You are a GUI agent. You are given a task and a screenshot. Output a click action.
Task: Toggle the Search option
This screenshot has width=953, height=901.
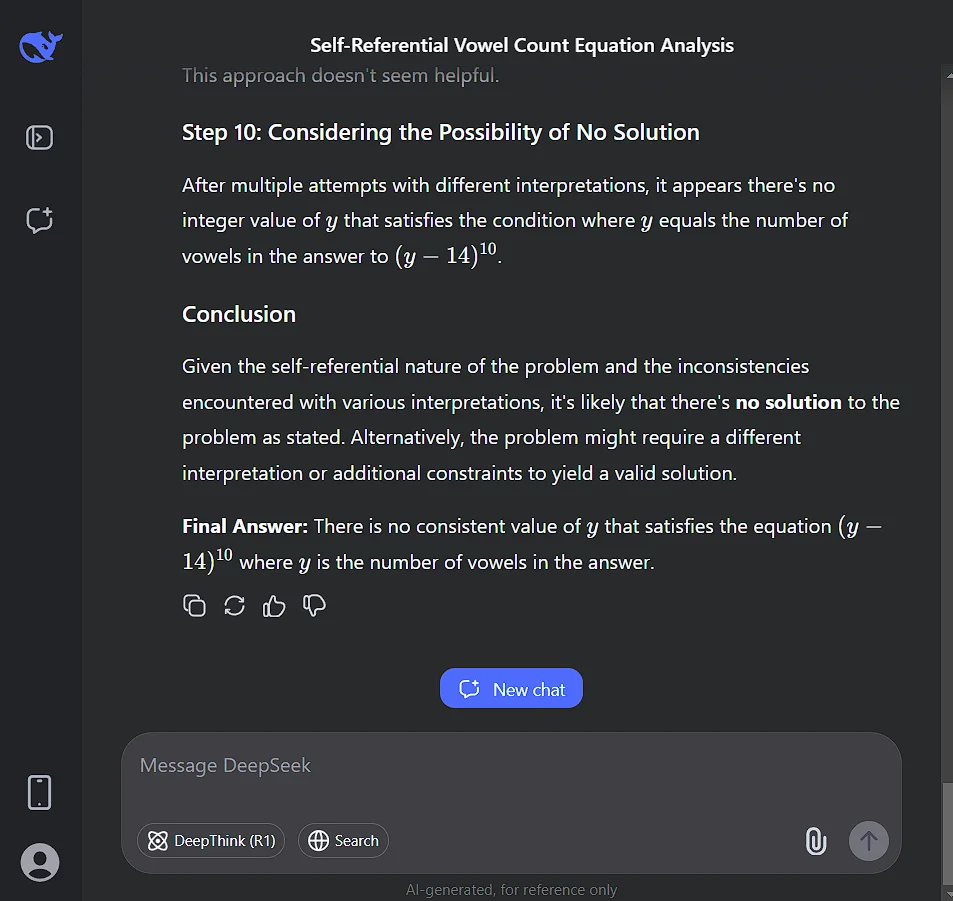(x=343, y=841)
